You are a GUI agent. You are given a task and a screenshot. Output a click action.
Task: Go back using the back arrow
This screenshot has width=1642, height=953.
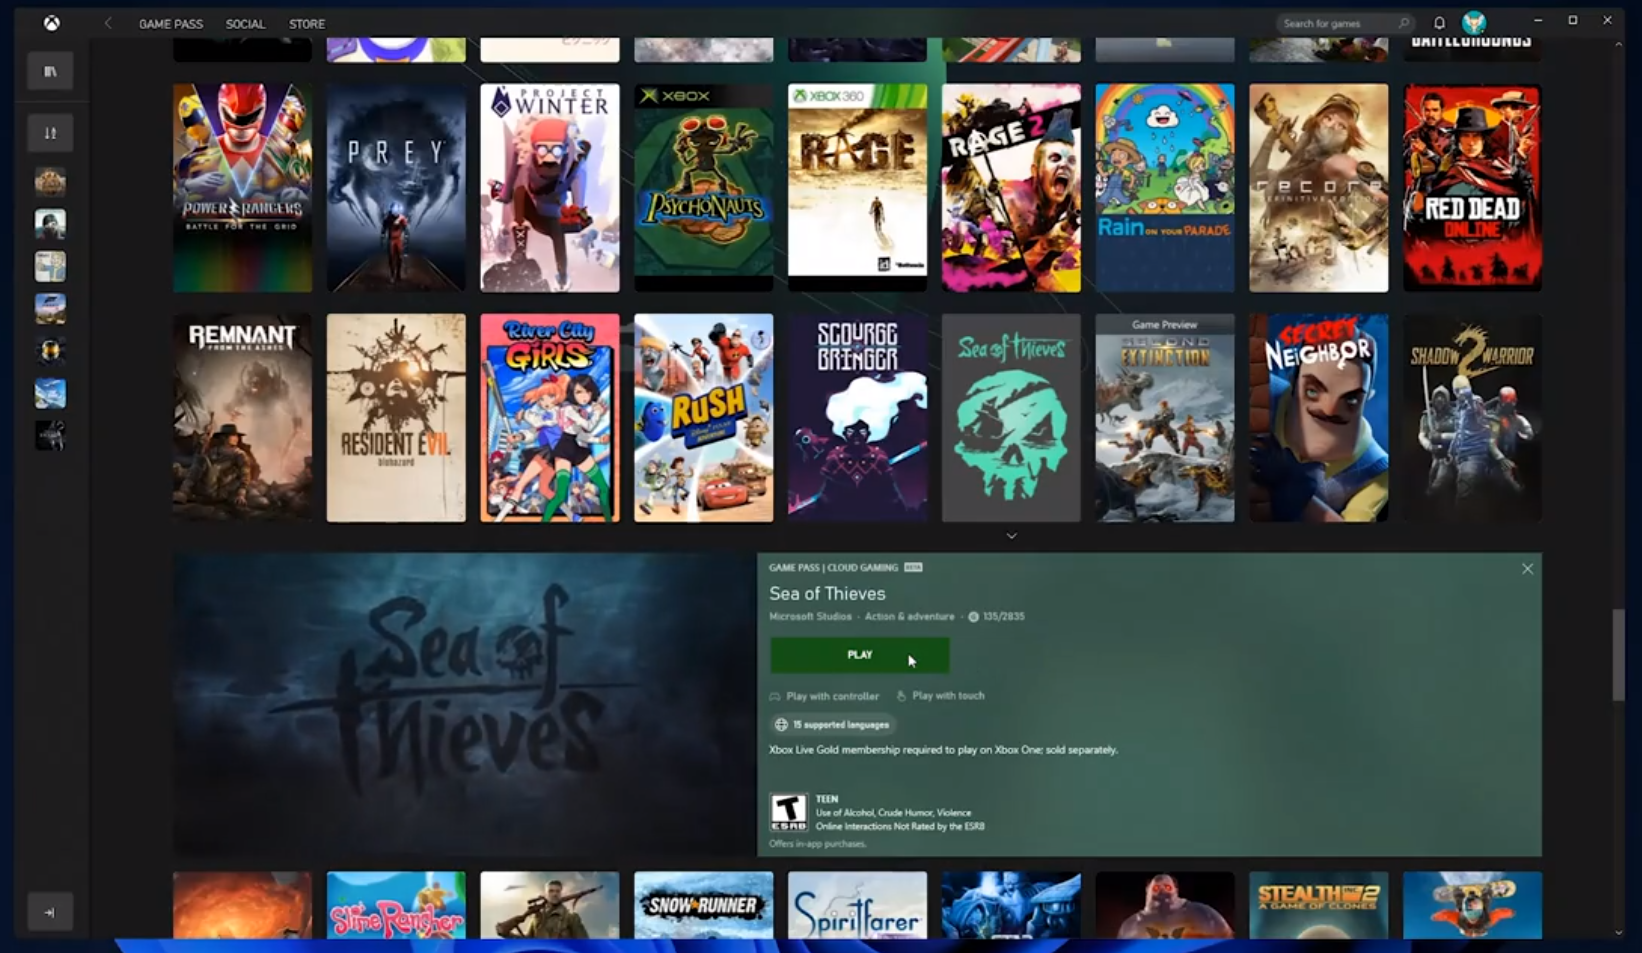coord(108,23)
